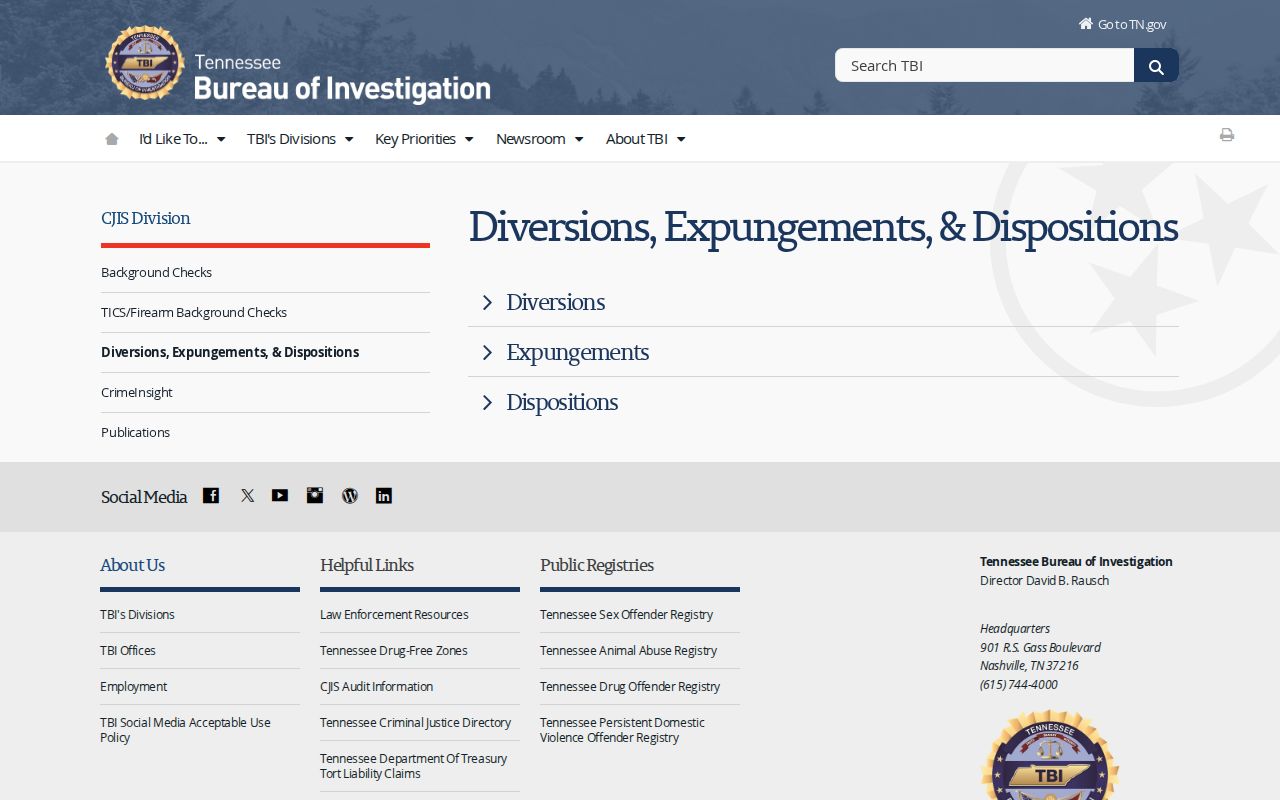
Task: Open the Key Priorities dropdown menu
Action: coord(424,139)
